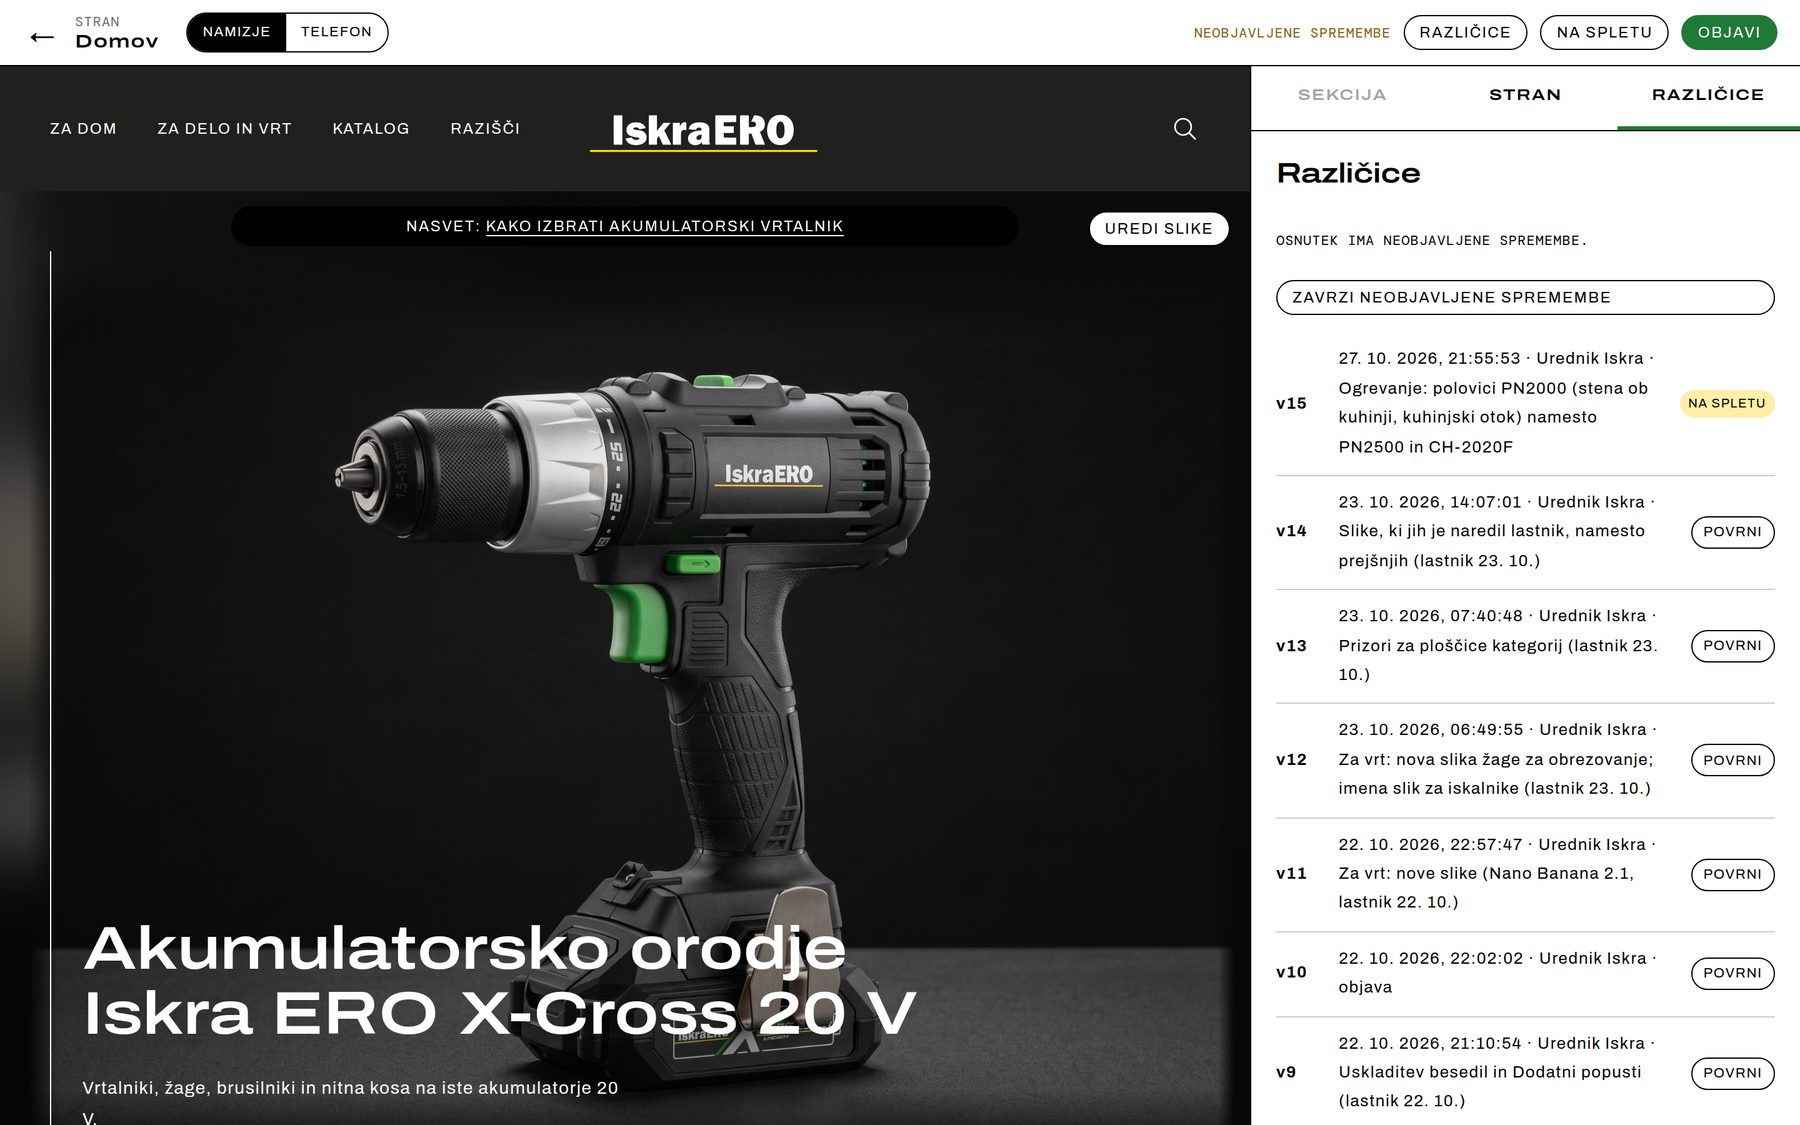Screen dimensions: 1800x1125
Task: Select version label v13
Action: click(1291, 646)
